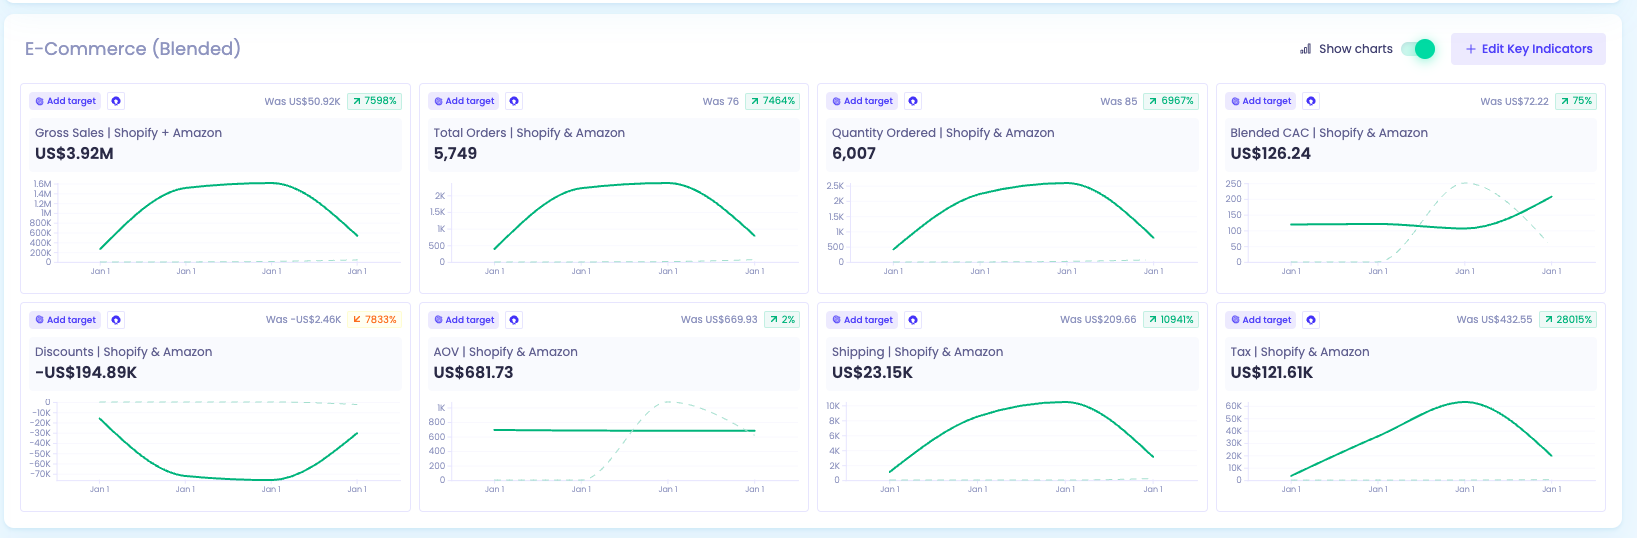Turn off the Show charts toggle
The width and height of the screenshot is (1637, 538).
(x=1418, y=49)
